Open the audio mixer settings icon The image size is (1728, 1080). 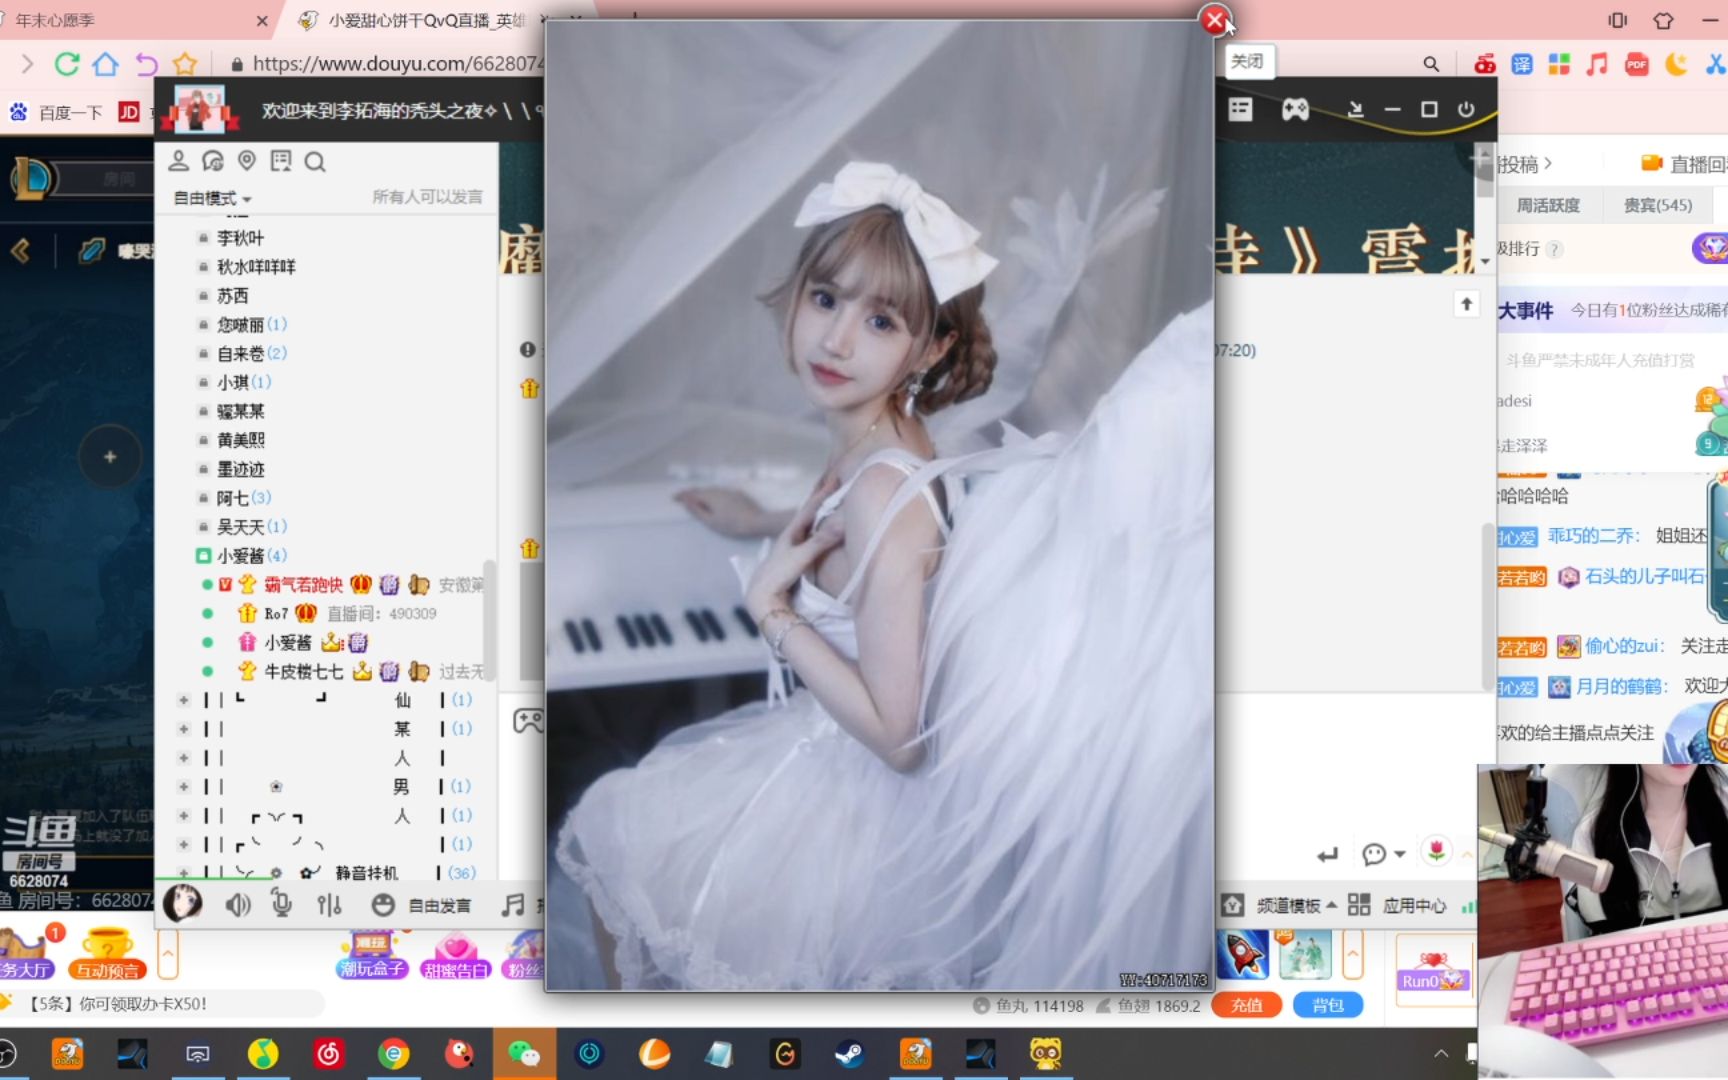pos(329,905)
